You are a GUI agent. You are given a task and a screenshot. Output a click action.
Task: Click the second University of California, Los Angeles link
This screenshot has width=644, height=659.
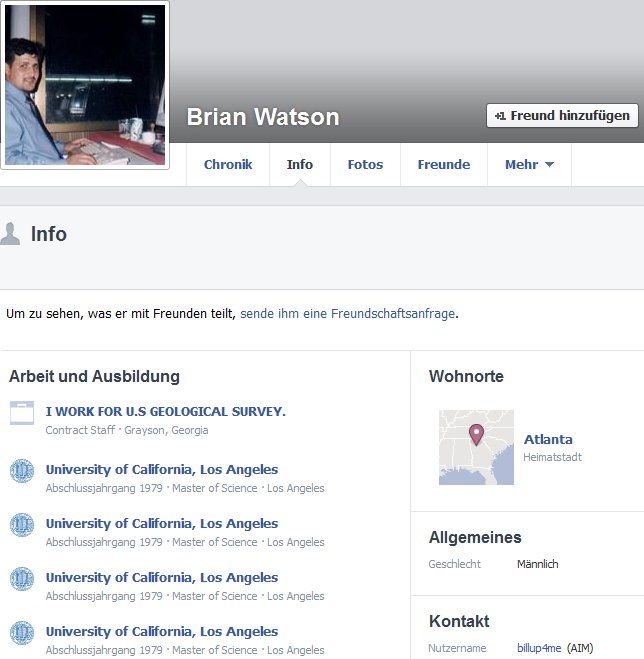click(x=162, y=524)
